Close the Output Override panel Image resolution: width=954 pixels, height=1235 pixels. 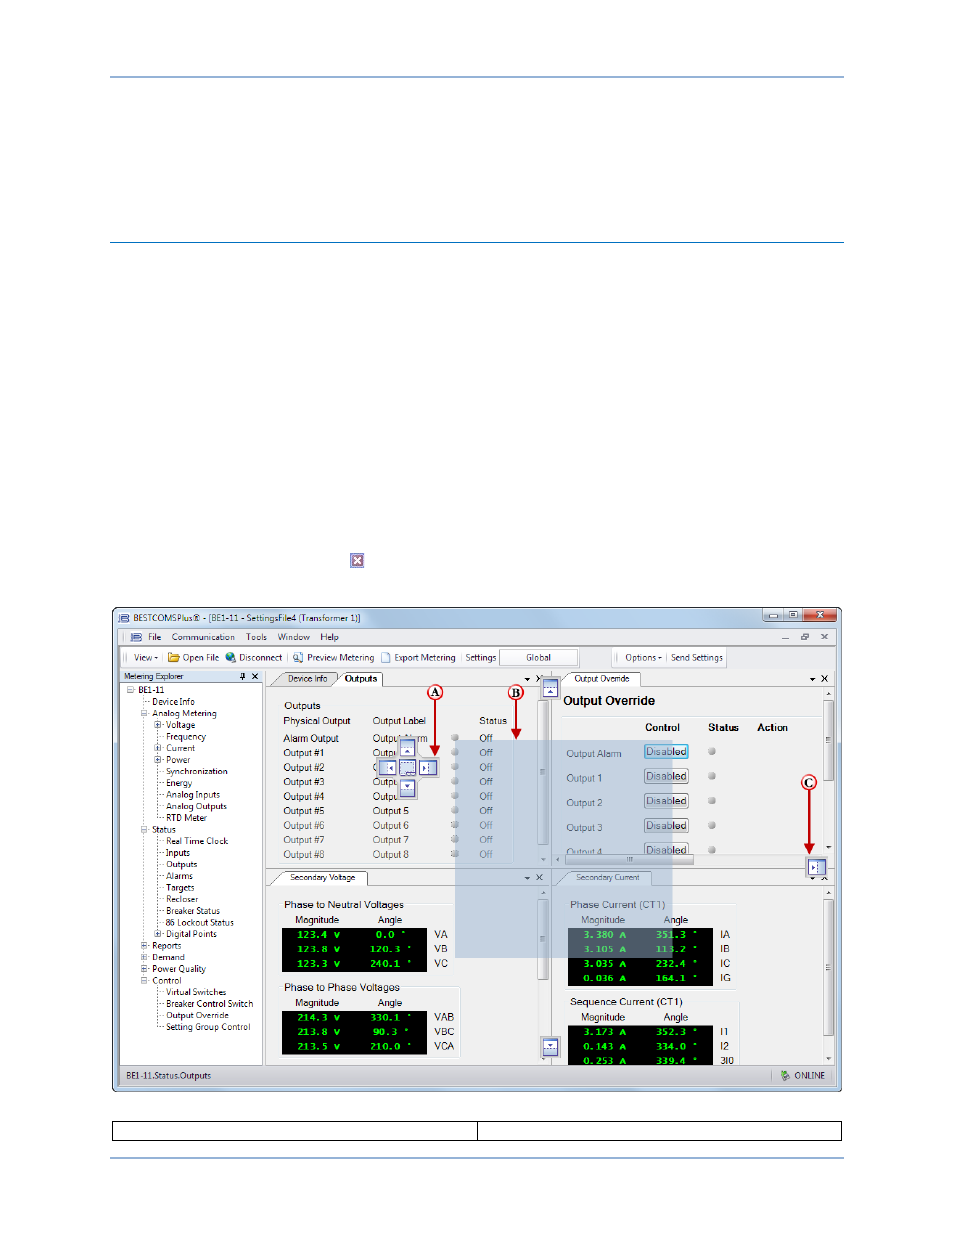(825, 679)
